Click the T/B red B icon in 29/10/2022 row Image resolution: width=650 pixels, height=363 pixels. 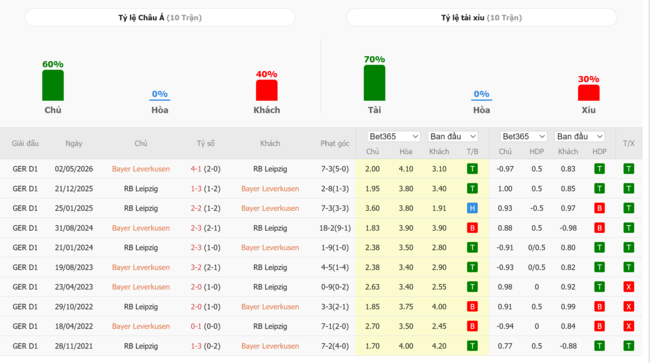472,307
